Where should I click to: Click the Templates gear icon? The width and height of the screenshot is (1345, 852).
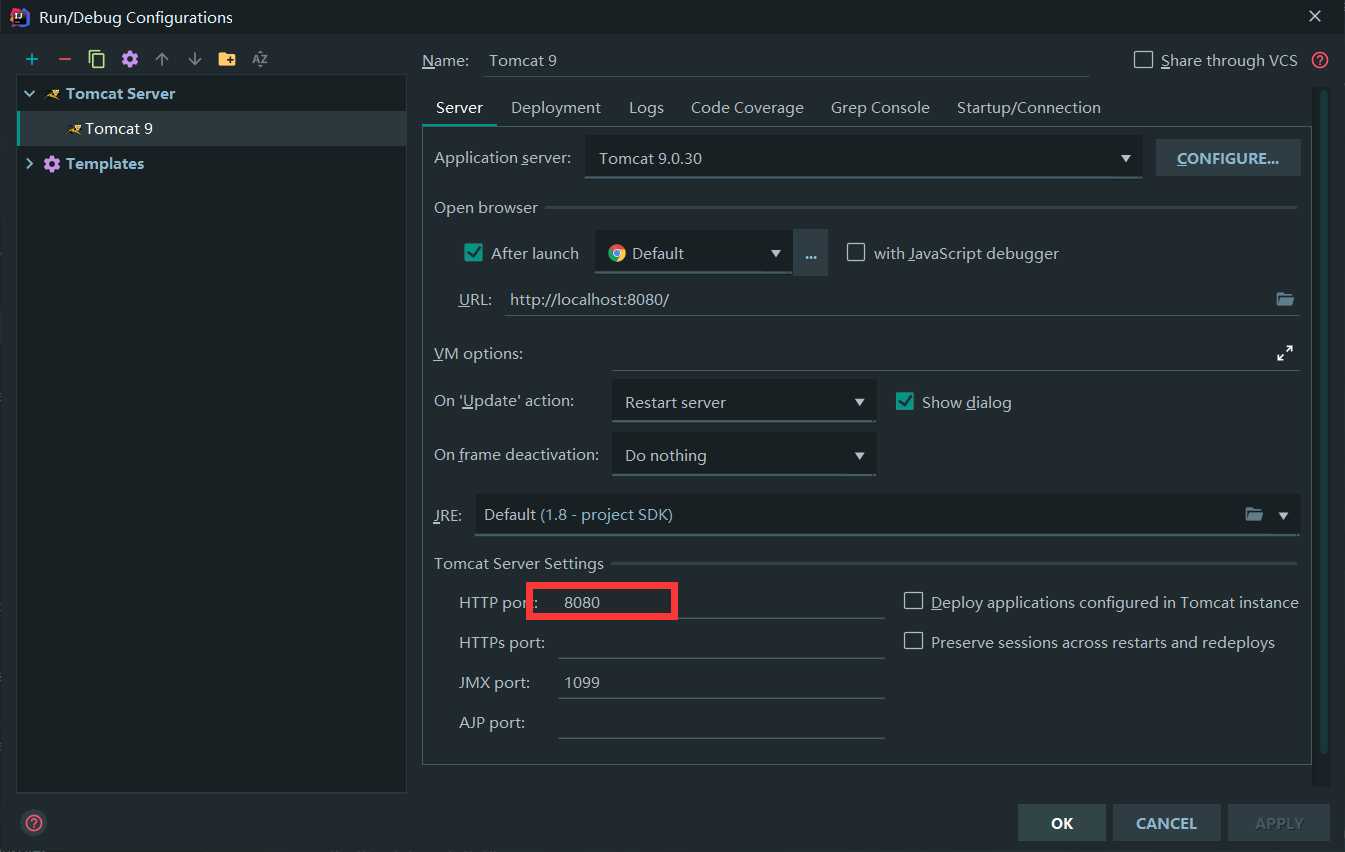point(52,164)
